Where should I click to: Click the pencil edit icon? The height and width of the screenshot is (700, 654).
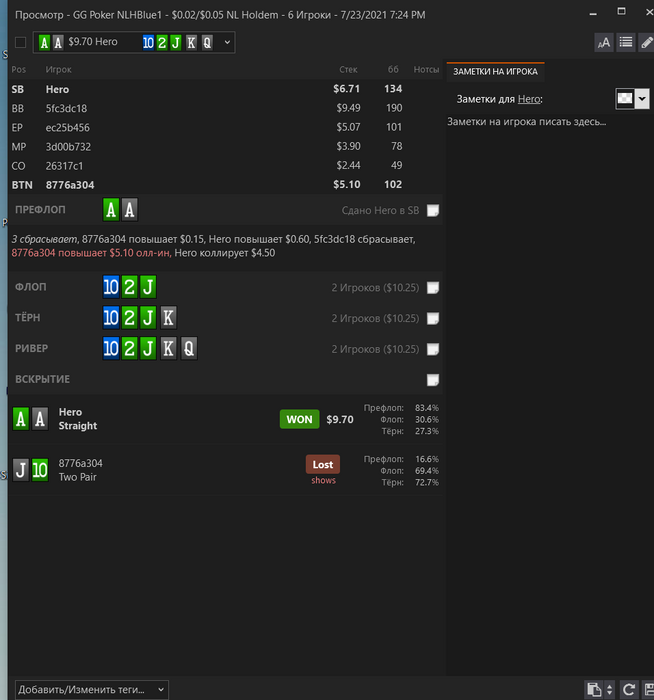coord(646,42)
